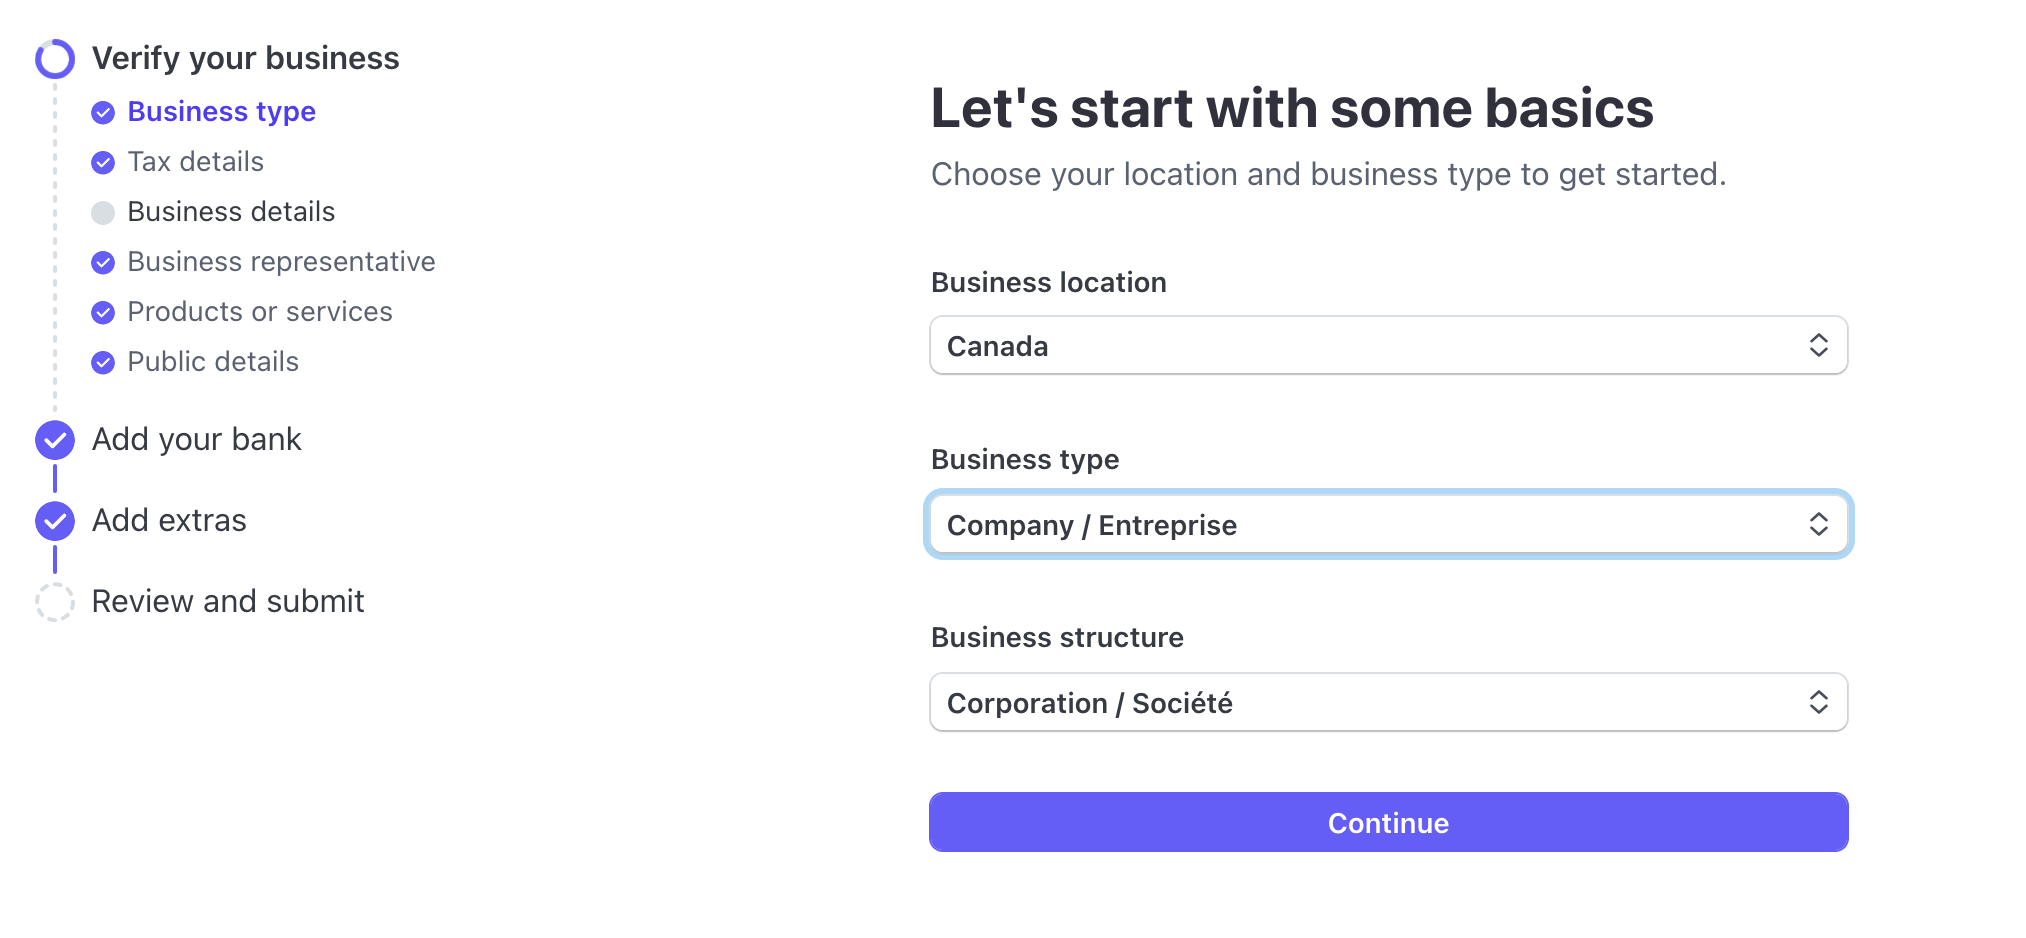Navigate to Business representative step

click(281, 262)
